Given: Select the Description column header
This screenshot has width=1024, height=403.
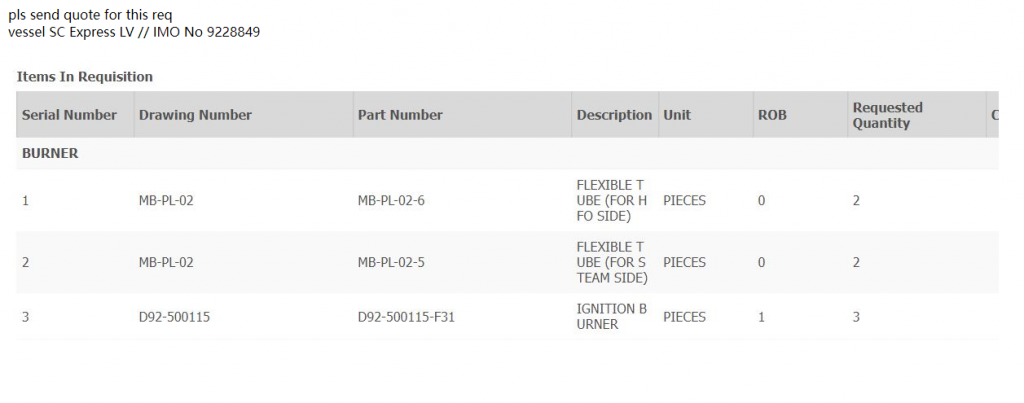Looking at the screenshot, I should [x=614, y=115].
